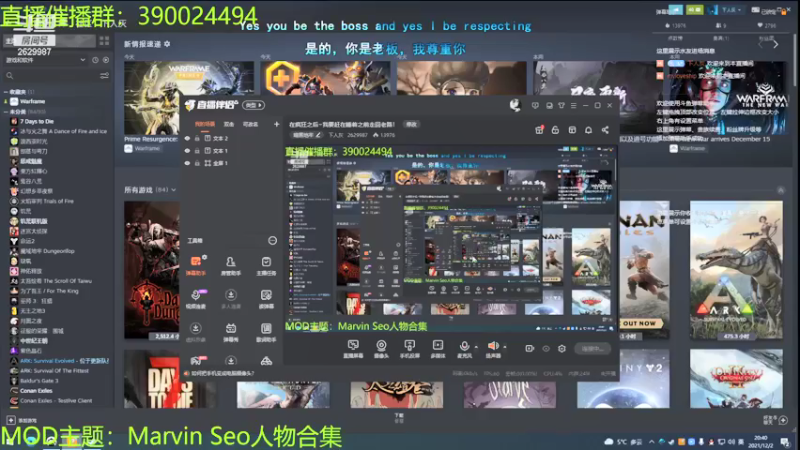This screenshot has width=800, height=450.
Task: Open the 新情报速递 gear settings icon
Action: [167, 44]
